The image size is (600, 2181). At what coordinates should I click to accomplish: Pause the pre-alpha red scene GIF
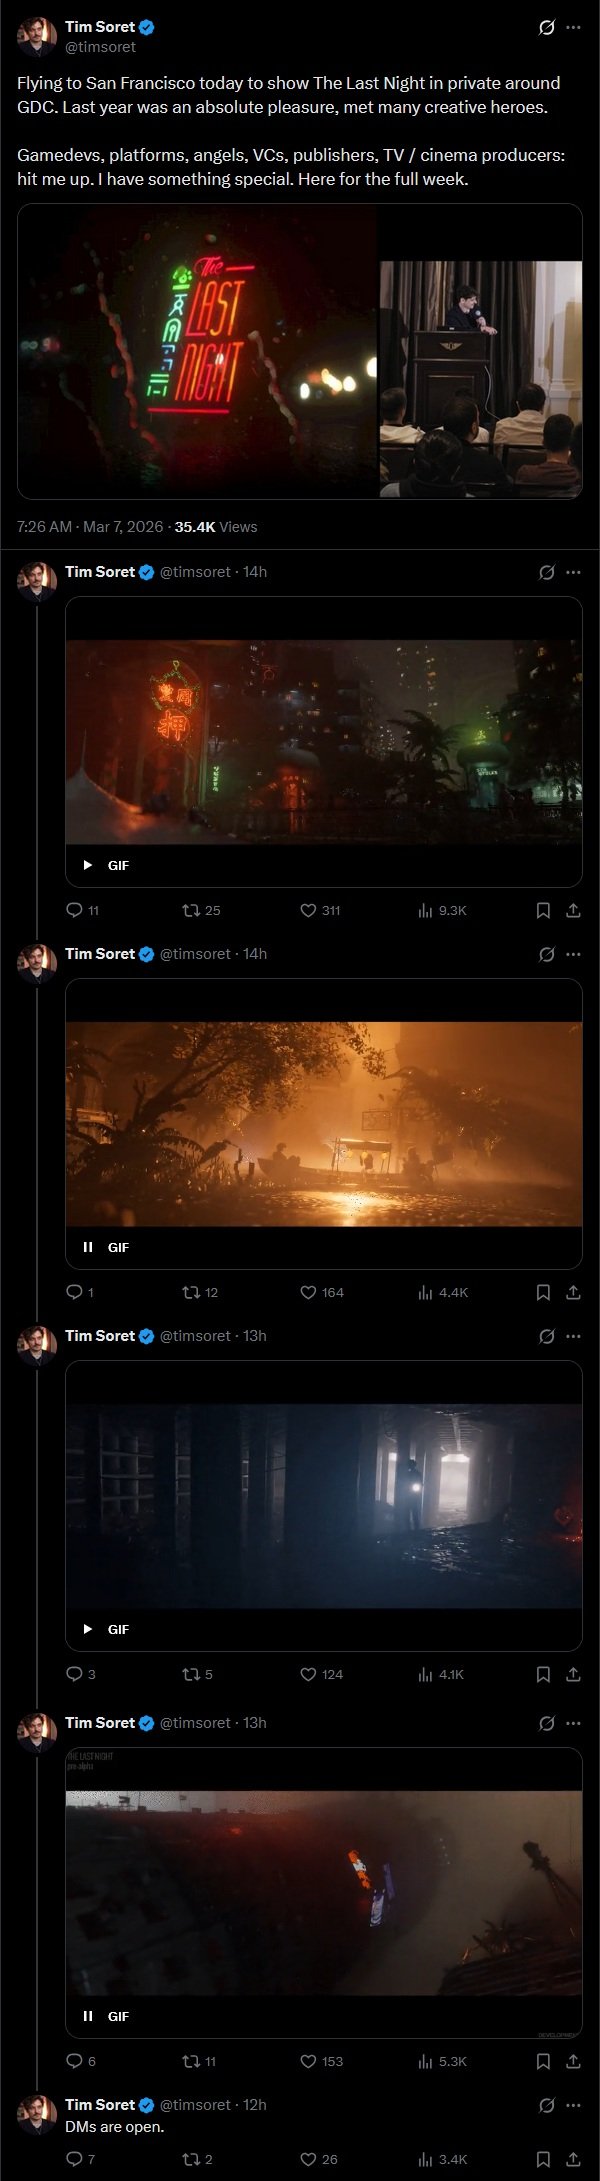coord(88,2016)
